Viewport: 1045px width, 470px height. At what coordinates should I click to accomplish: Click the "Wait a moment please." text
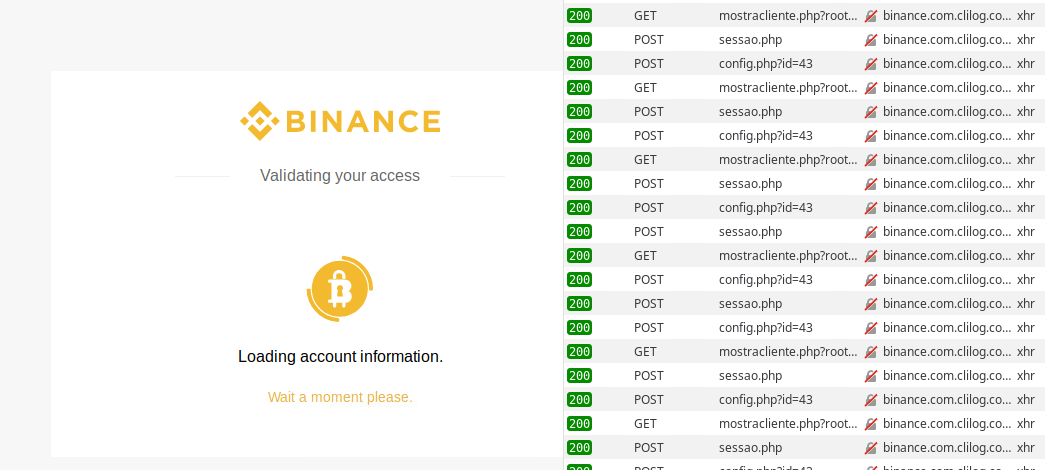point(340,397)
